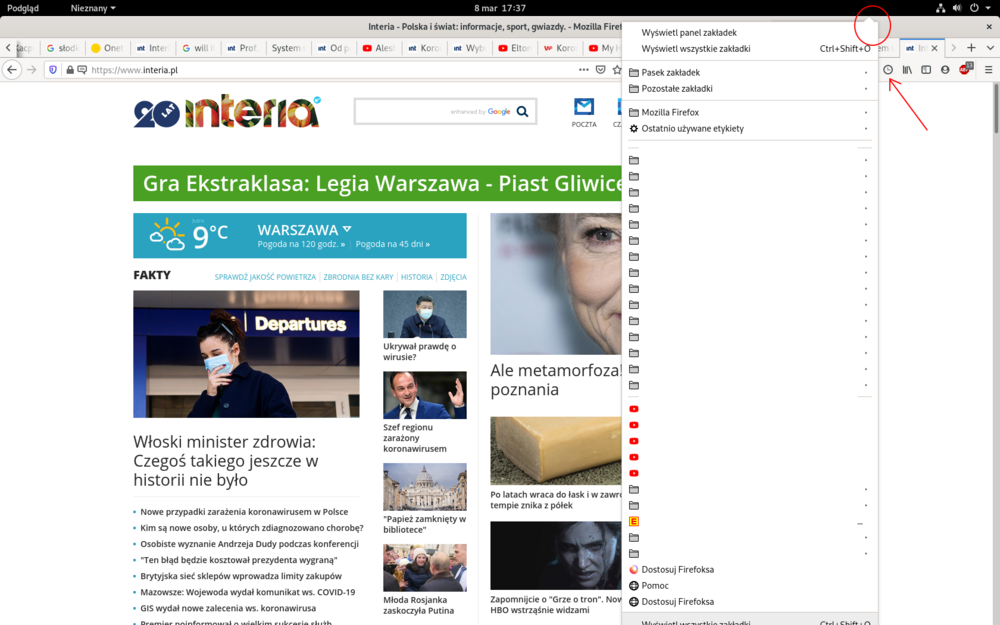Switch to the Onet tab

pos(107,48)
